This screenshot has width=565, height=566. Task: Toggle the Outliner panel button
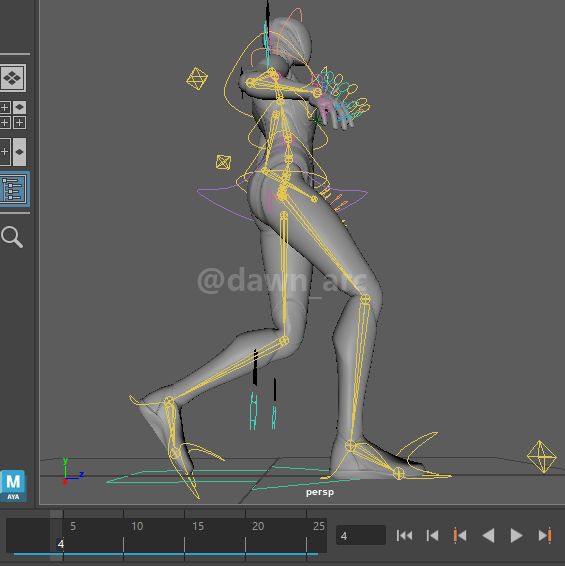pos(13,189)
